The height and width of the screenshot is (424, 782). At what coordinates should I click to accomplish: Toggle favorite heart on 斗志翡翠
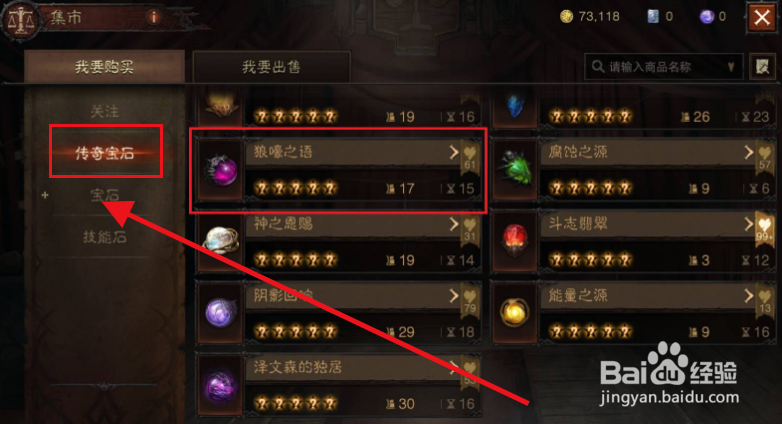pyautogui.click(x=765, y=229)
